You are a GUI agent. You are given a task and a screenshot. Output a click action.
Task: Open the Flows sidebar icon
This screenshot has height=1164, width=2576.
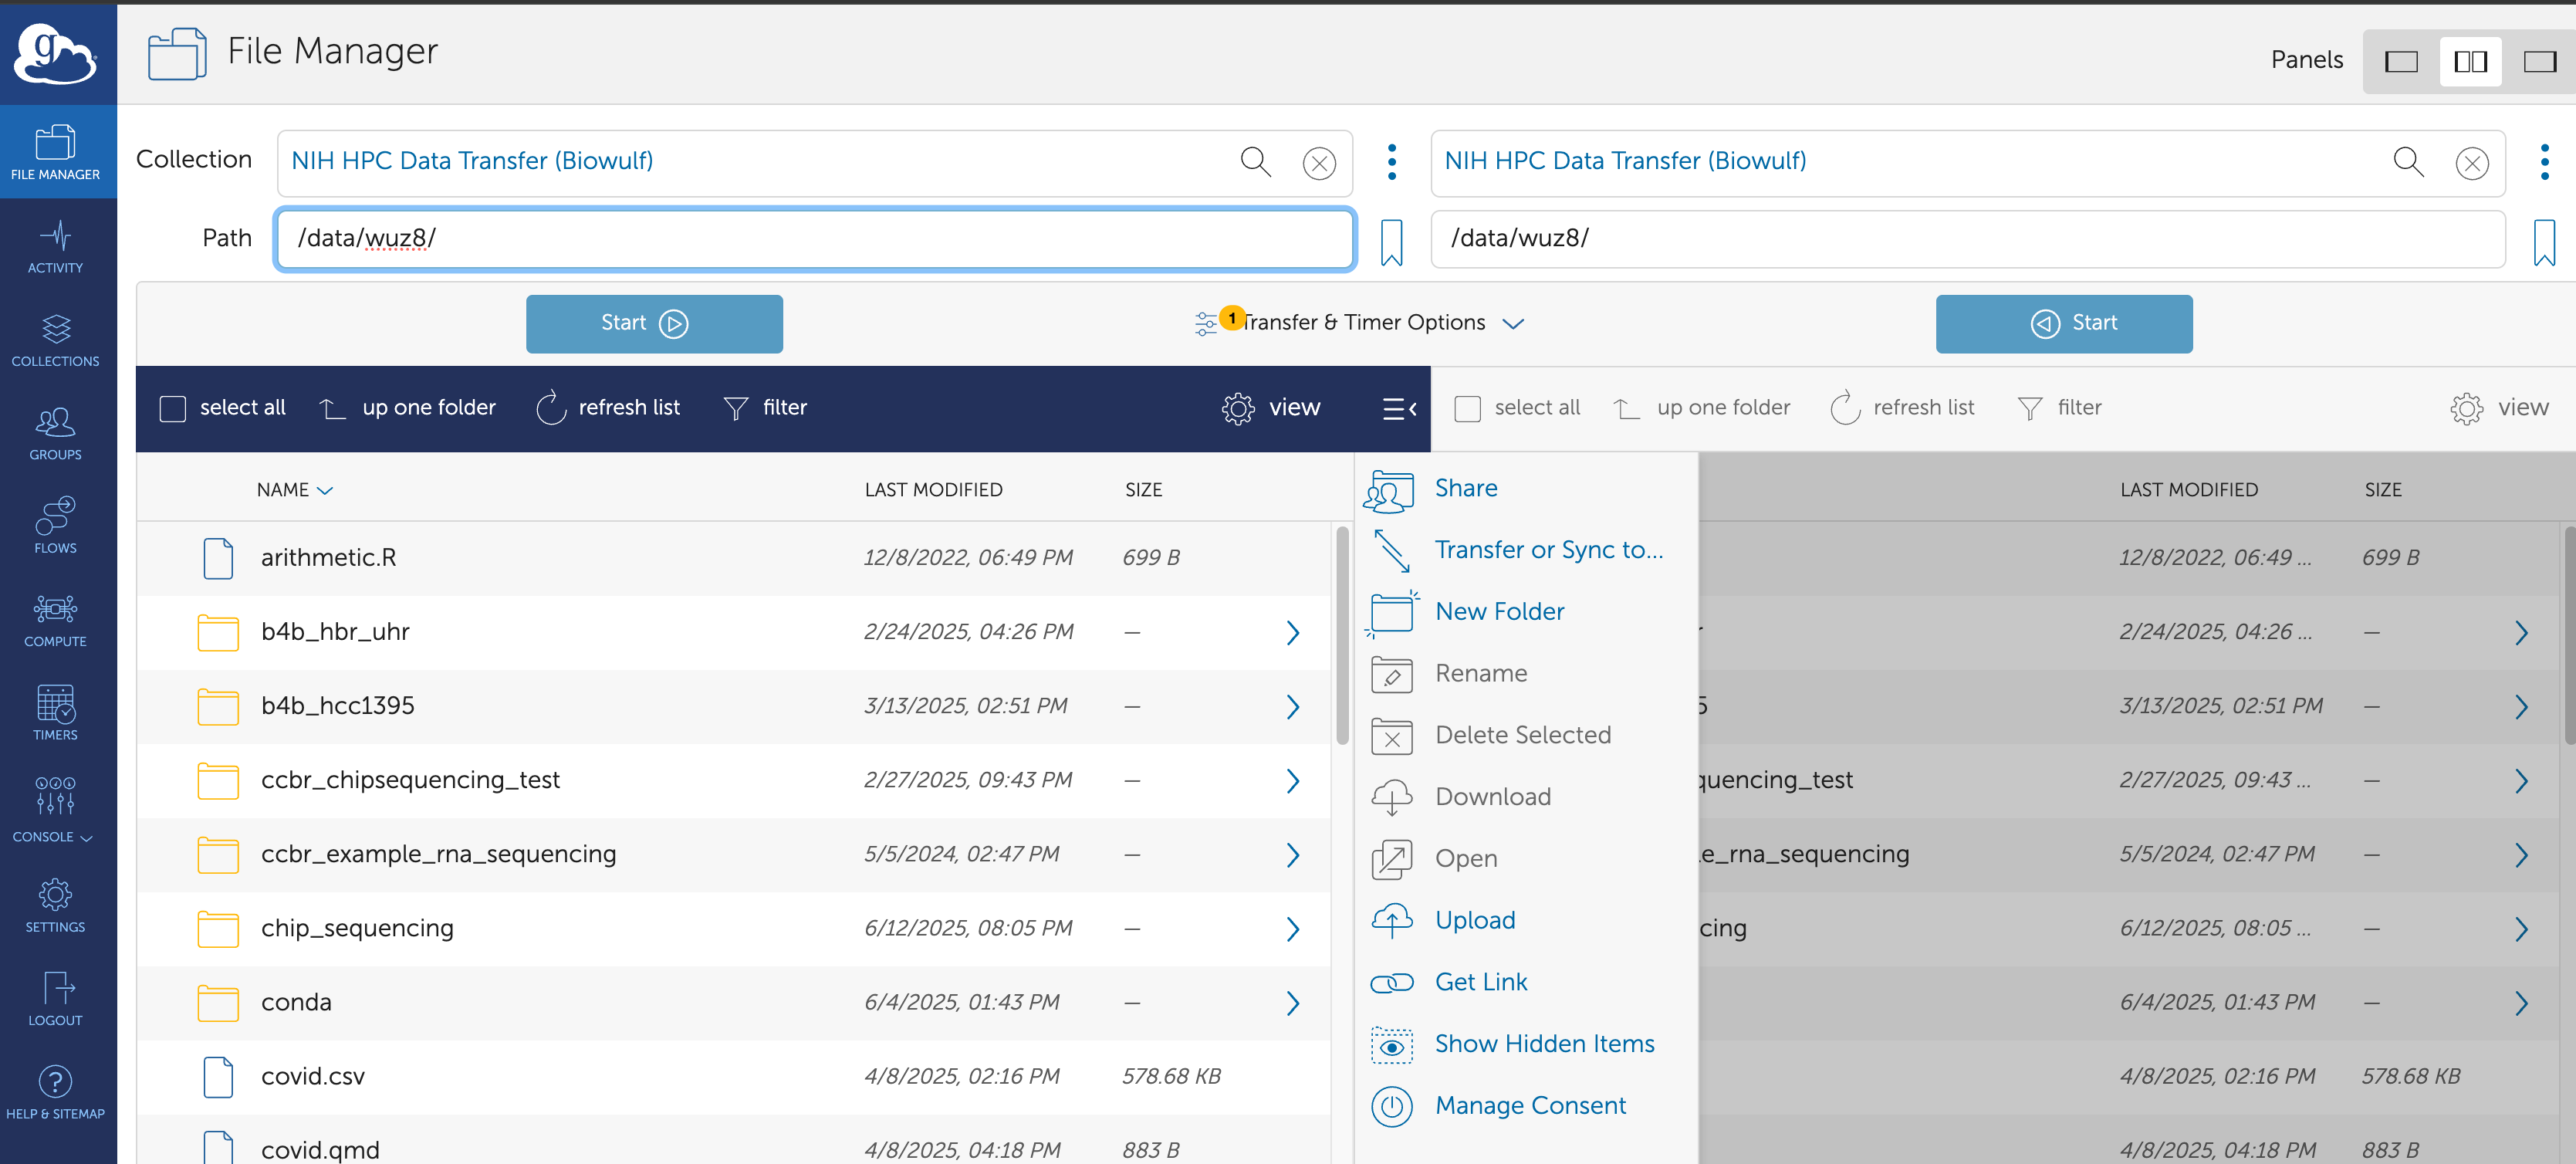coord(55,526)
